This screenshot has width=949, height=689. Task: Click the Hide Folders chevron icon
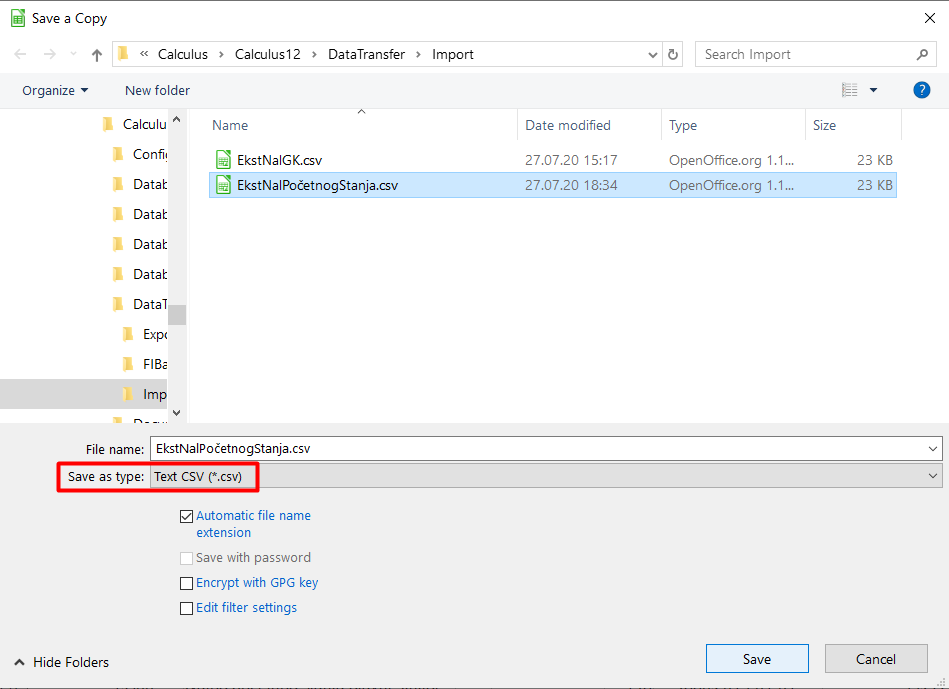19,662
